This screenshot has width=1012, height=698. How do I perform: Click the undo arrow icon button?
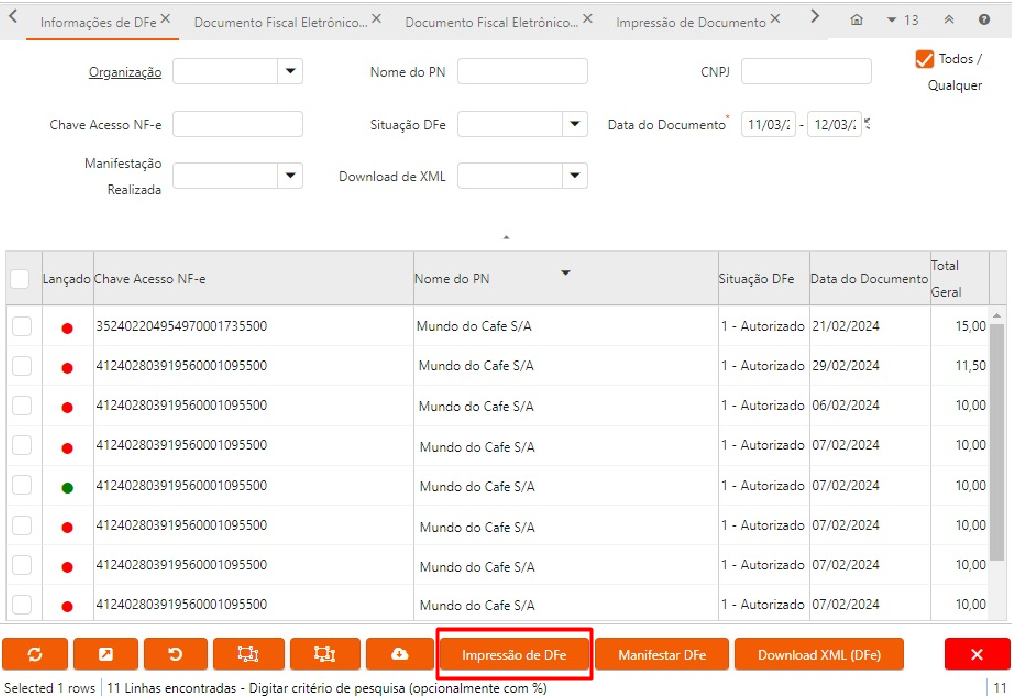tap(176, 654)
